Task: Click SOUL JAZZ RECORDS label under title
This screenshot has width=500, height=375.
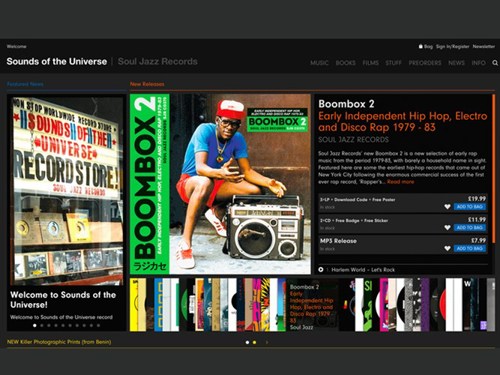Action: (353, 140)
